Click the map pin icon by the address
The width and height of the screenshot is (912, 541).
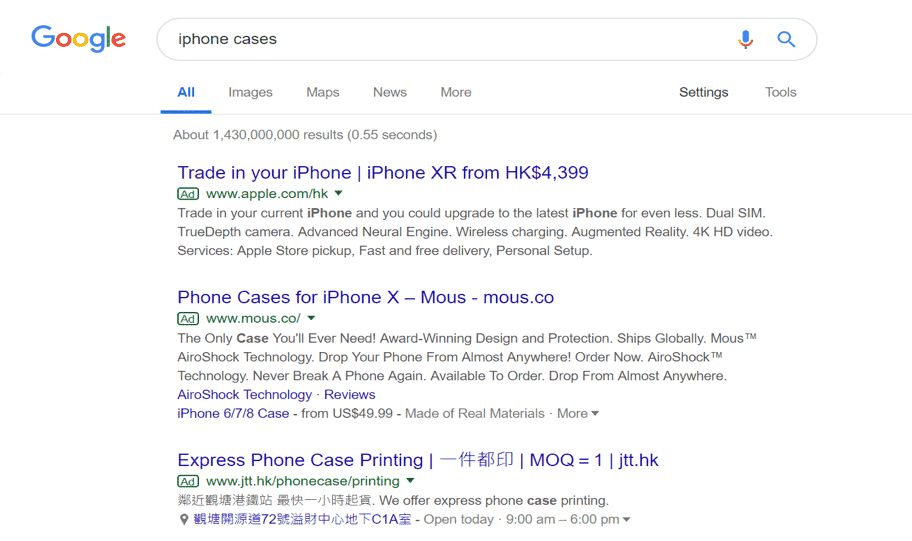184,519
